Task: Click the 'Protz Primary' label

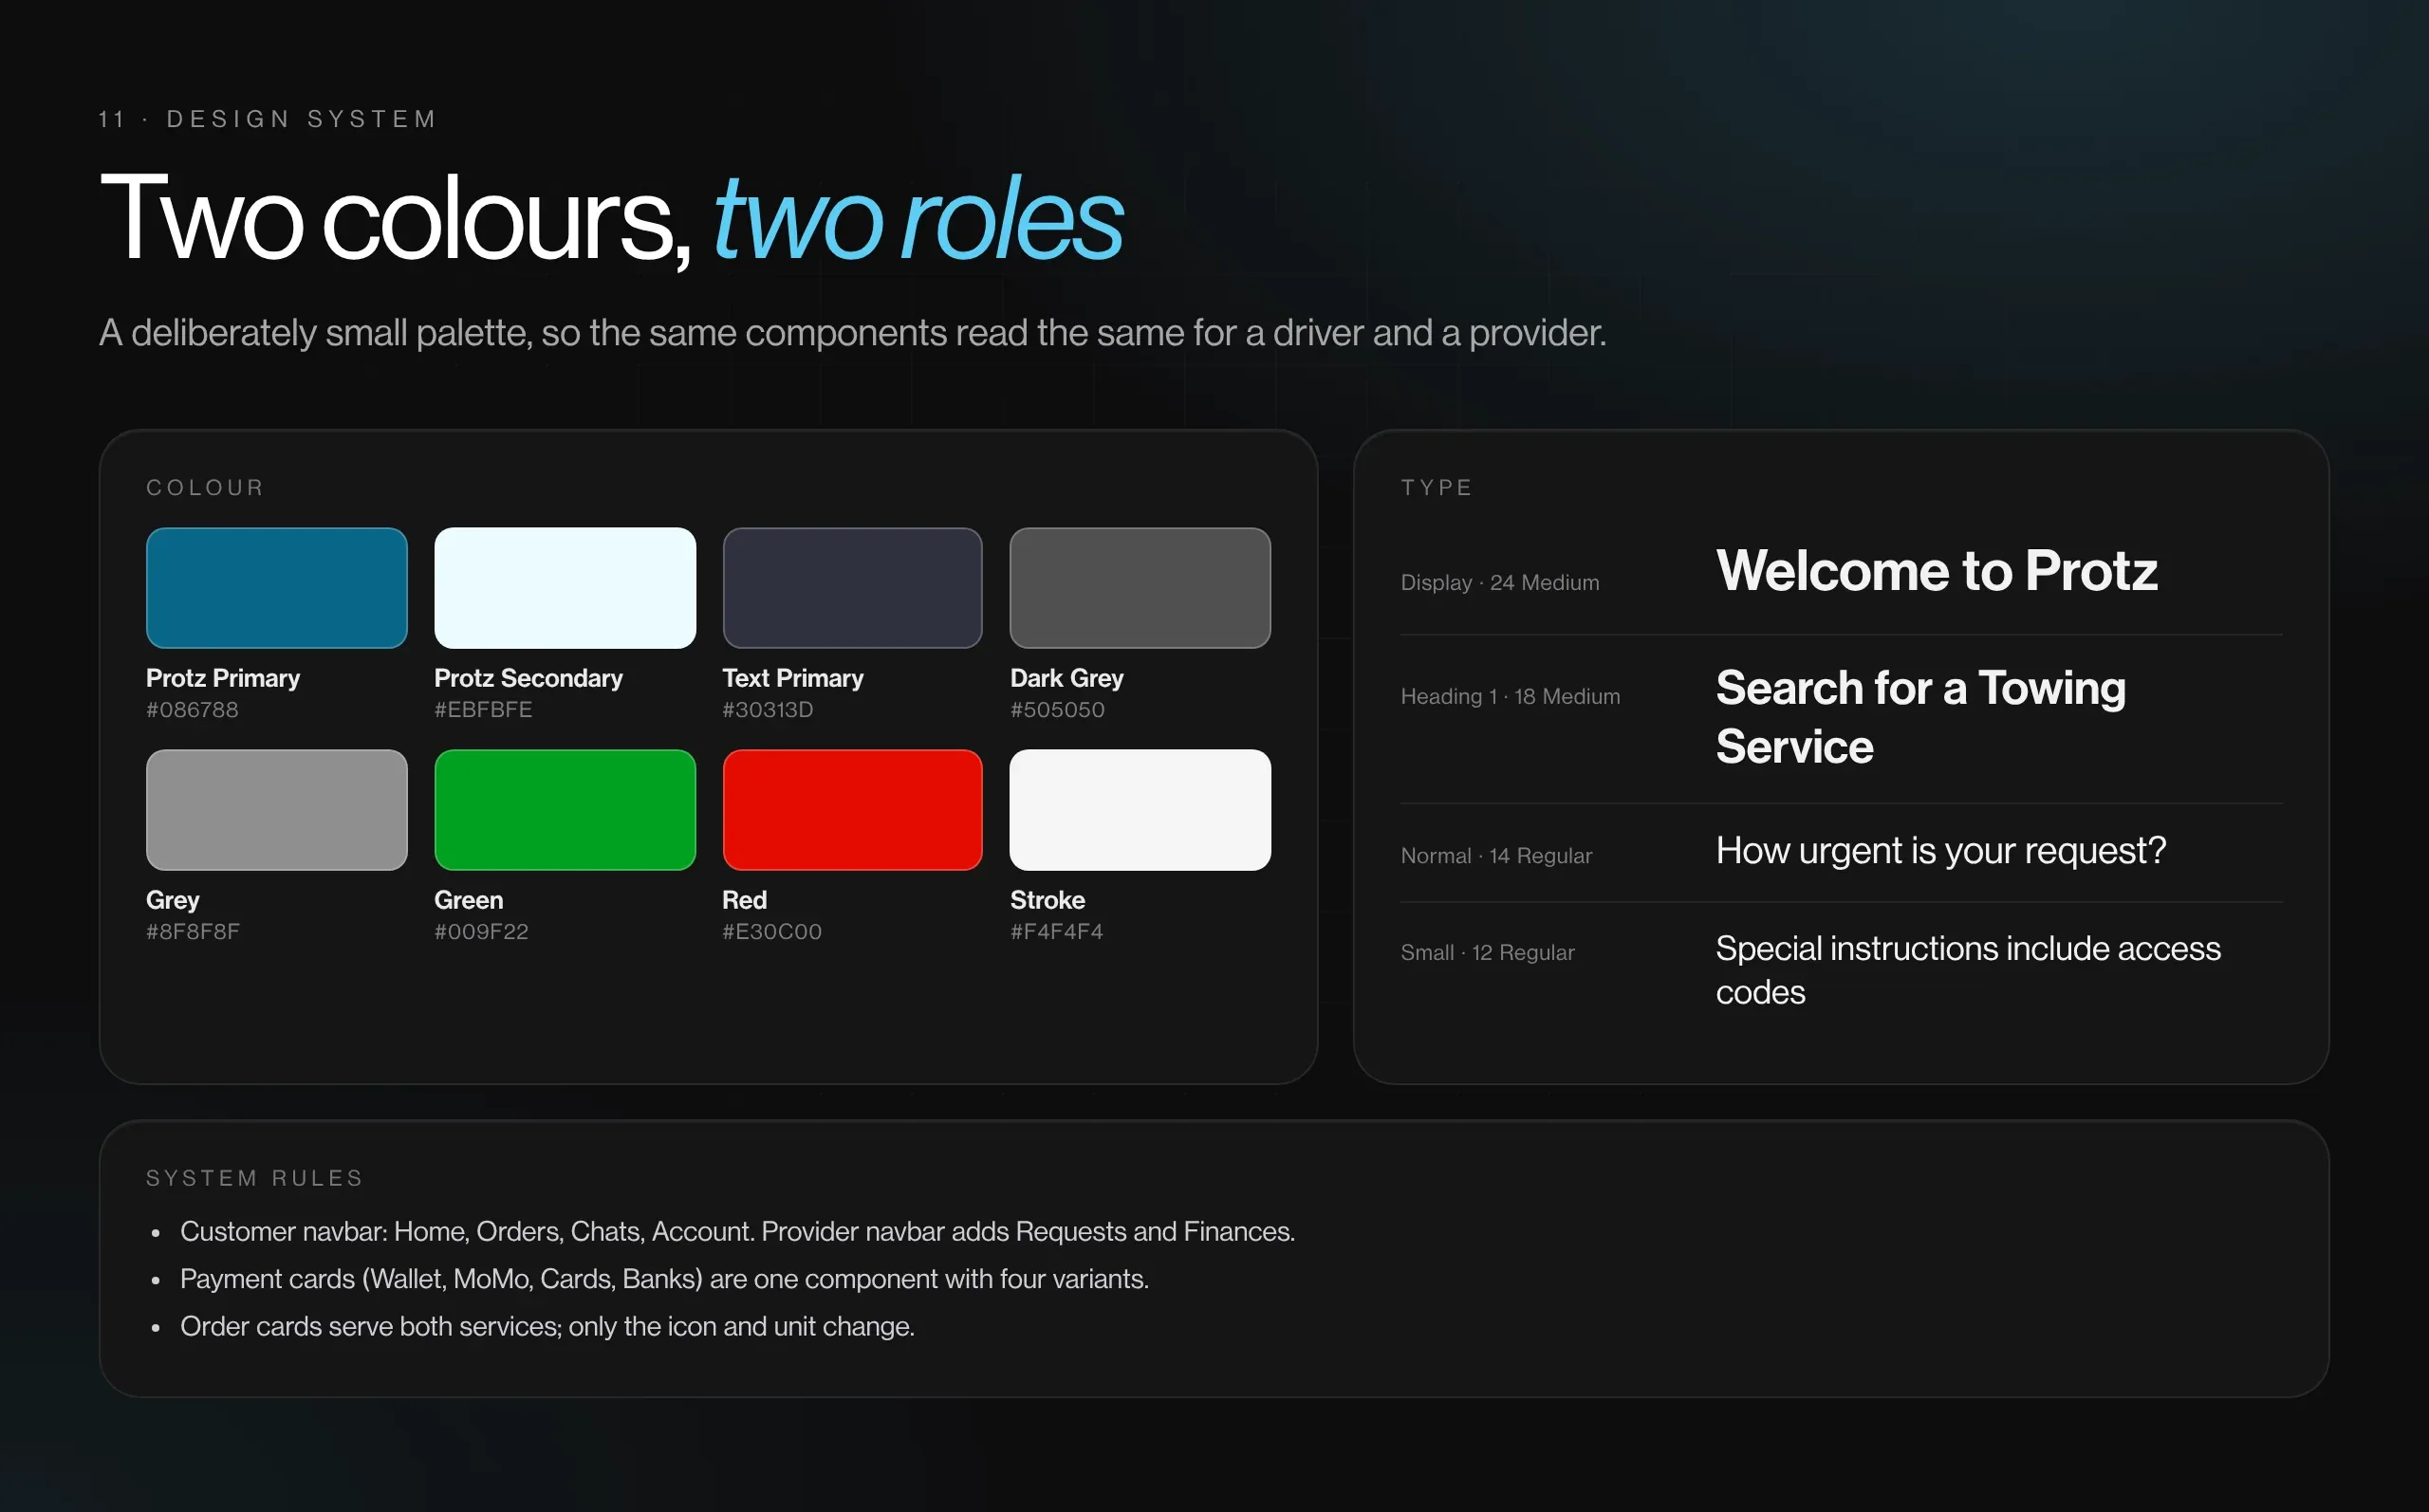Action: (223, 678)
